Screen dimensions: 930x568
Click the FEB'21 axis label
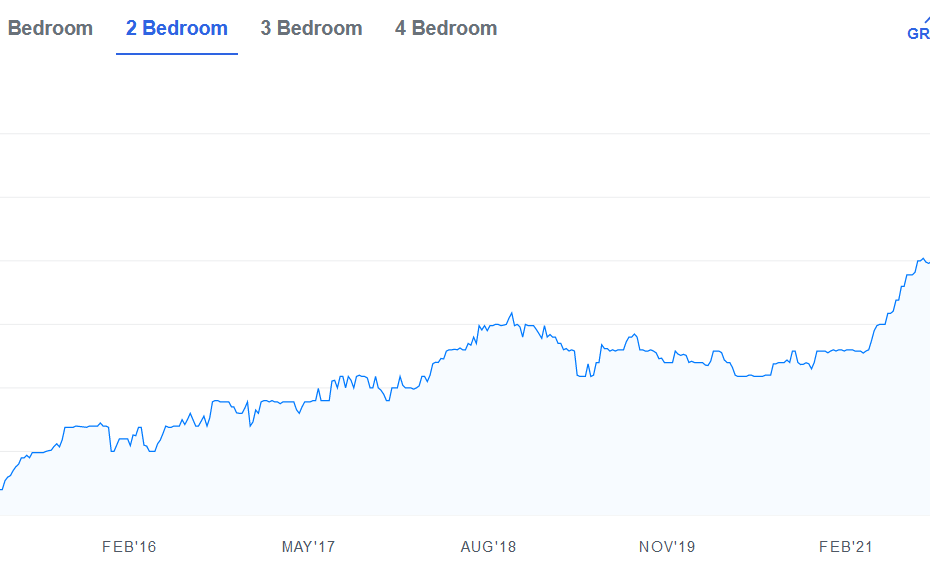(846, 547)
